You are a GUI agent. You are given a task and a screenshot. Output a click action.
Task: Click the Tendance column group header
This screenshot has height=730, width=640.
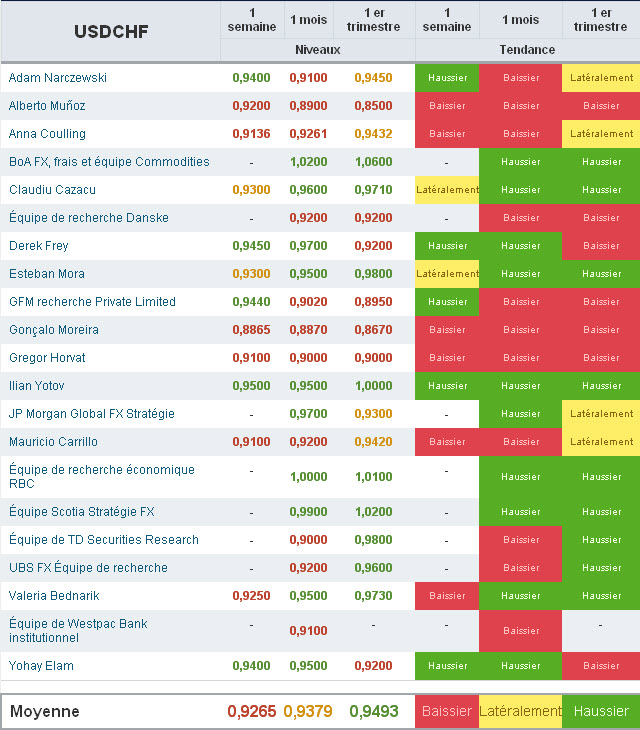[x=527, y=49]
